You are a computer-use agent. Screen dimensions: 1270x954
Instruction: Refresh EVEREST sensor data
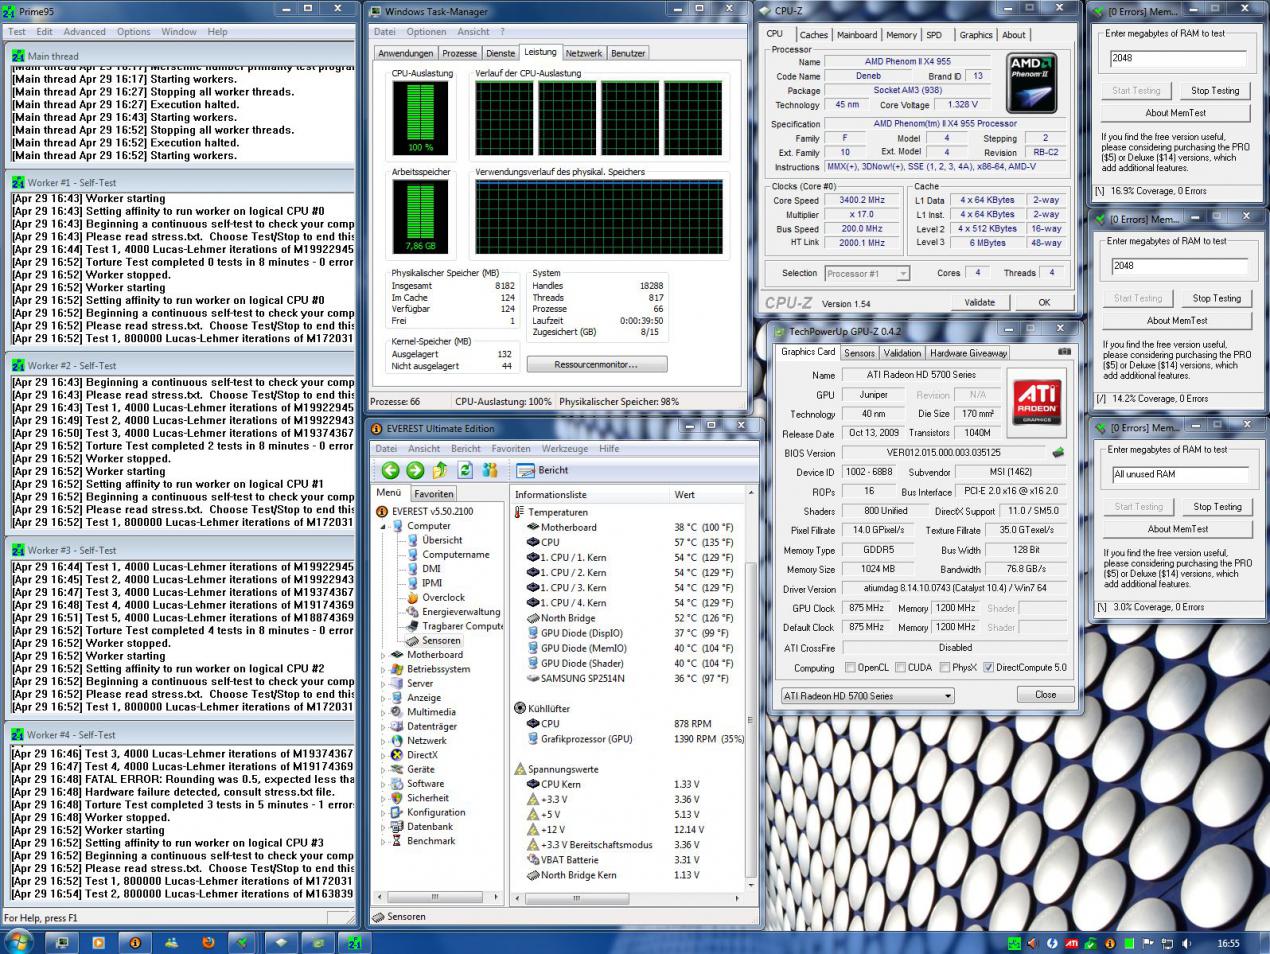coord(465,470)
